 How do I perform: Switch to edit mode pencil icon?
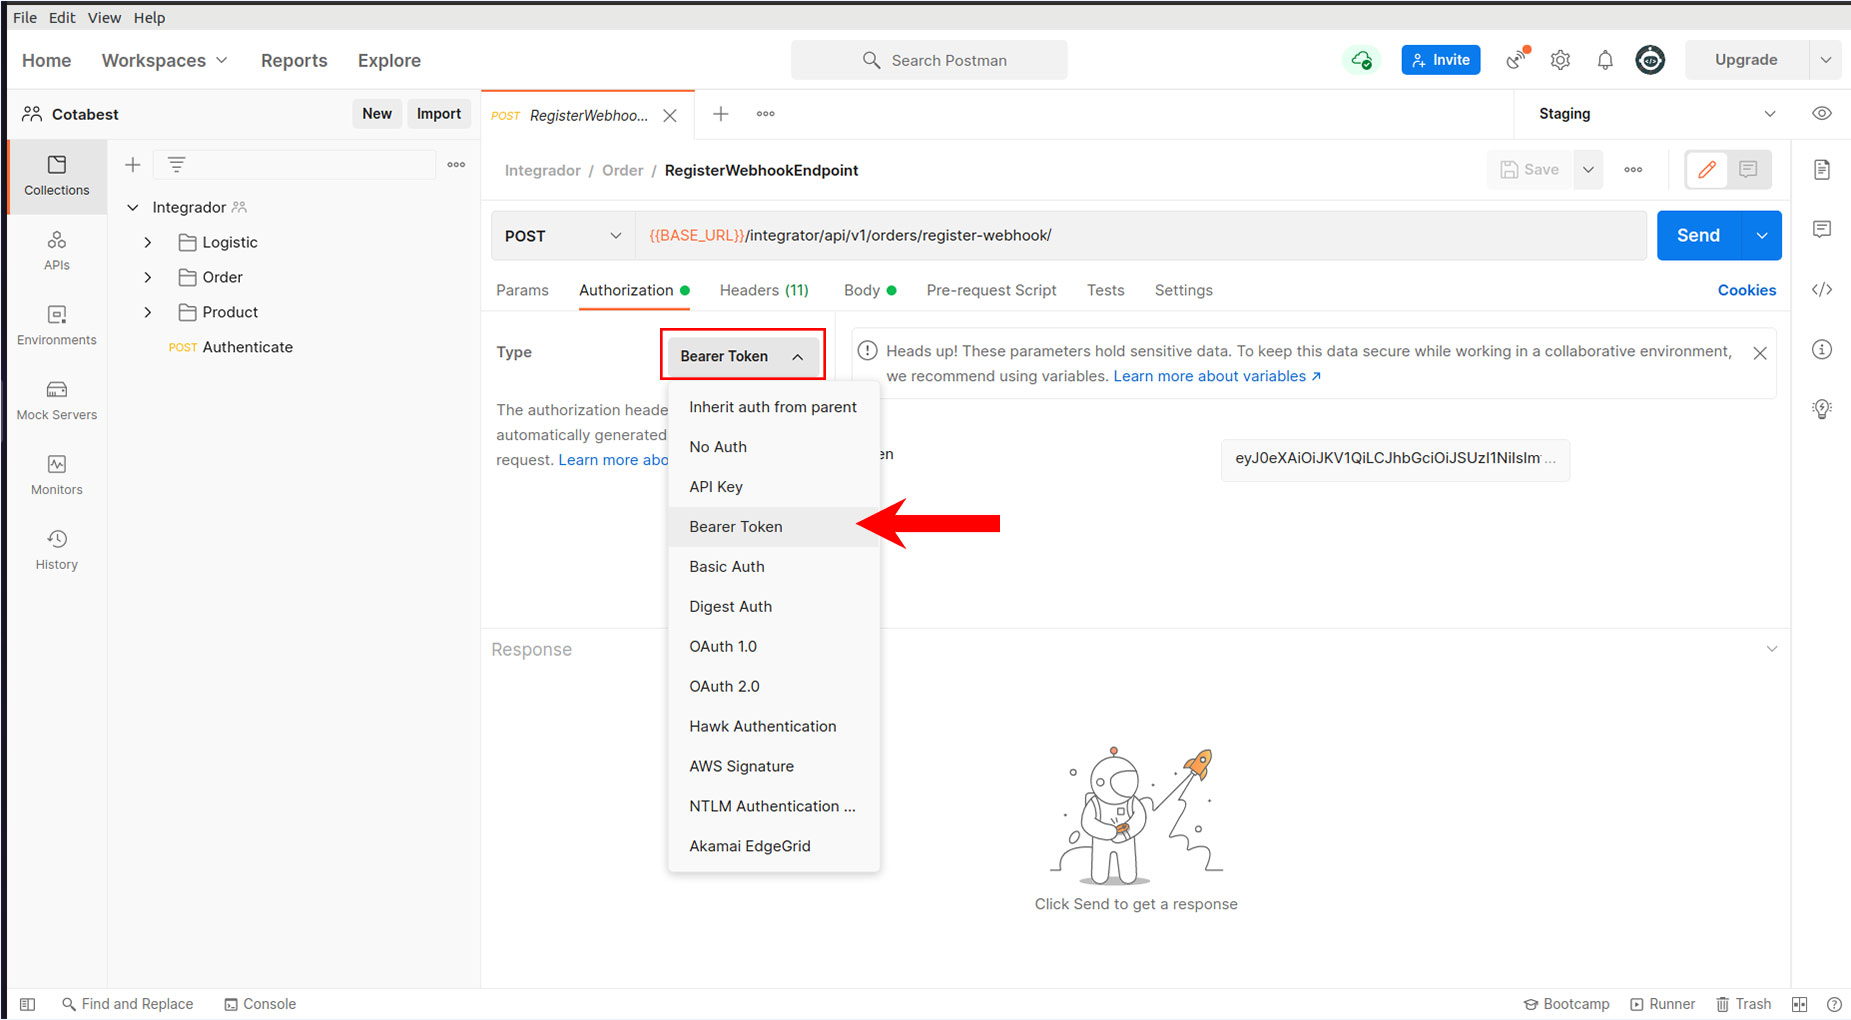(x=1707, y=170)
